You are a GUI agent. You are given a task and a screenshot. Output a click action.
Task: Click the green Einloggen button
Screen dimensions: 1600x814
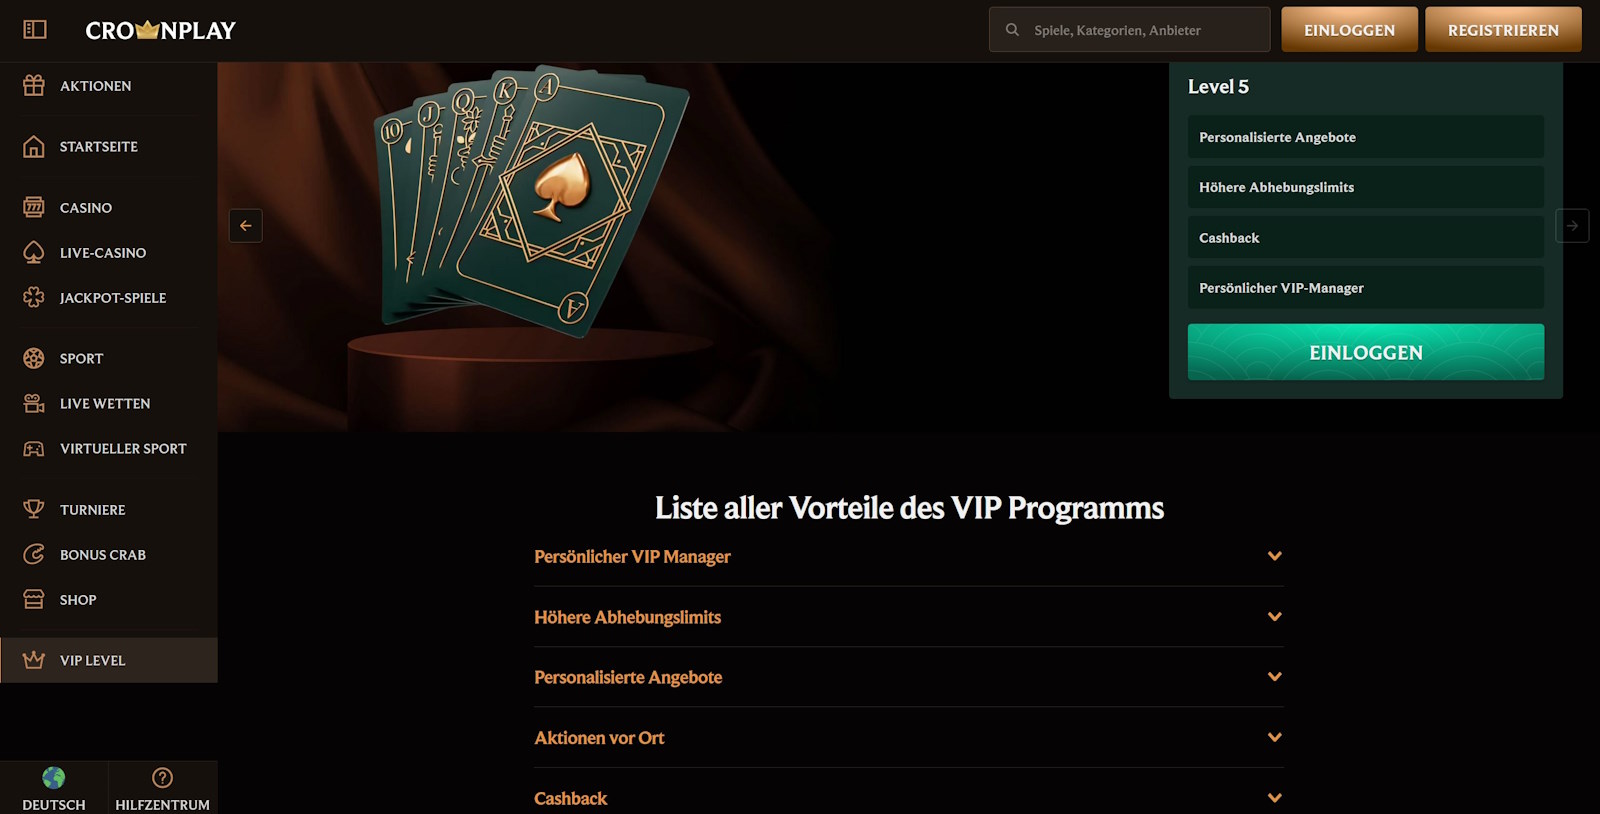1366,352
